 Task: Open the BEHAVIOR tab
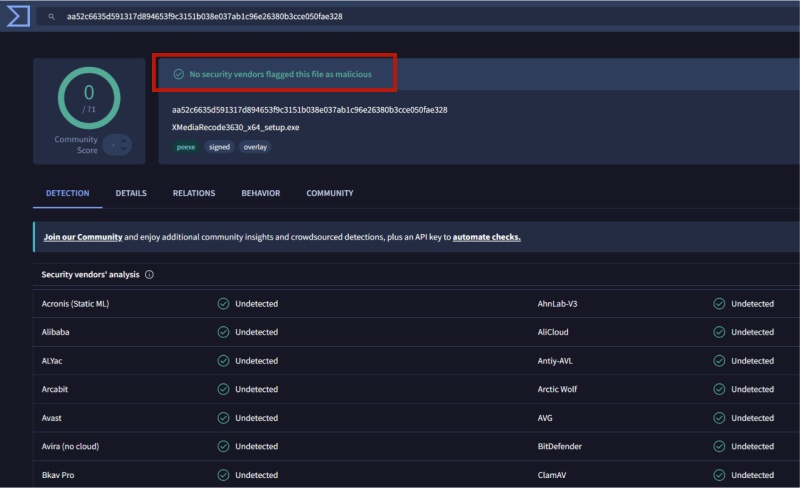pyautogui.click(x=261, y=193)
